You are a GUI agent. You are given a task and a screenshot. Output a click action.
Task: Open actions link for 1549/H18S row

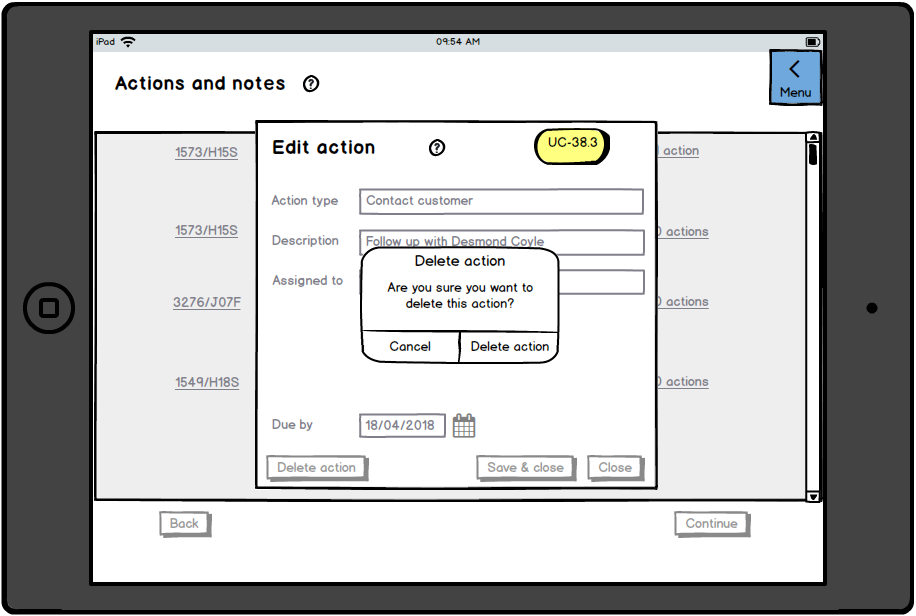[683, 382]
